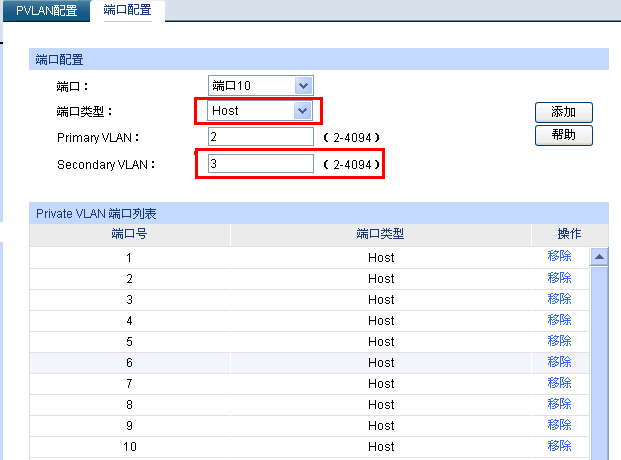Remove port 10 via its 移除 link
Image resolution: width=621 pixels, height=460 pixels.
click(559, 446)
